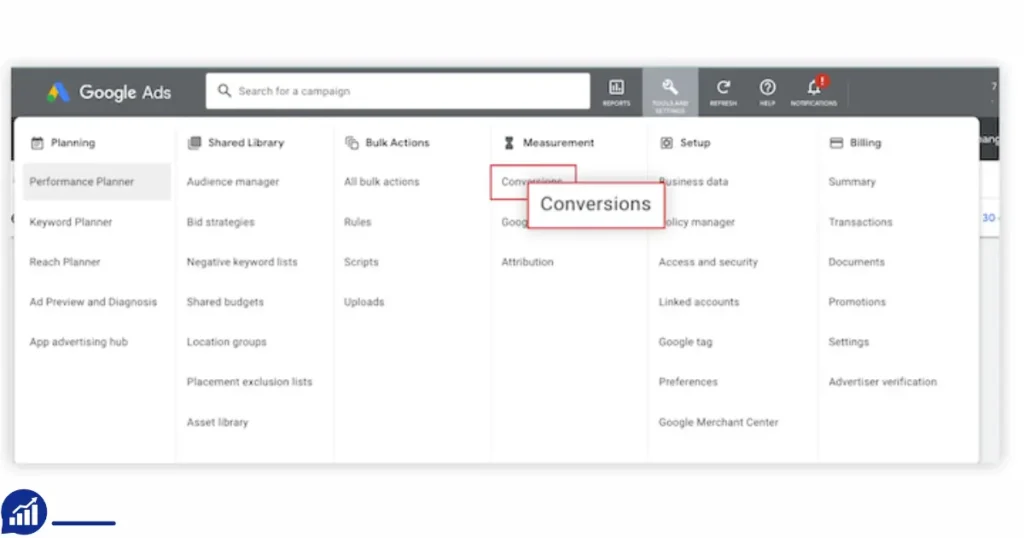Click the Bulk Actions header text
The image size is (1024, 538).
tap(397, 143)
